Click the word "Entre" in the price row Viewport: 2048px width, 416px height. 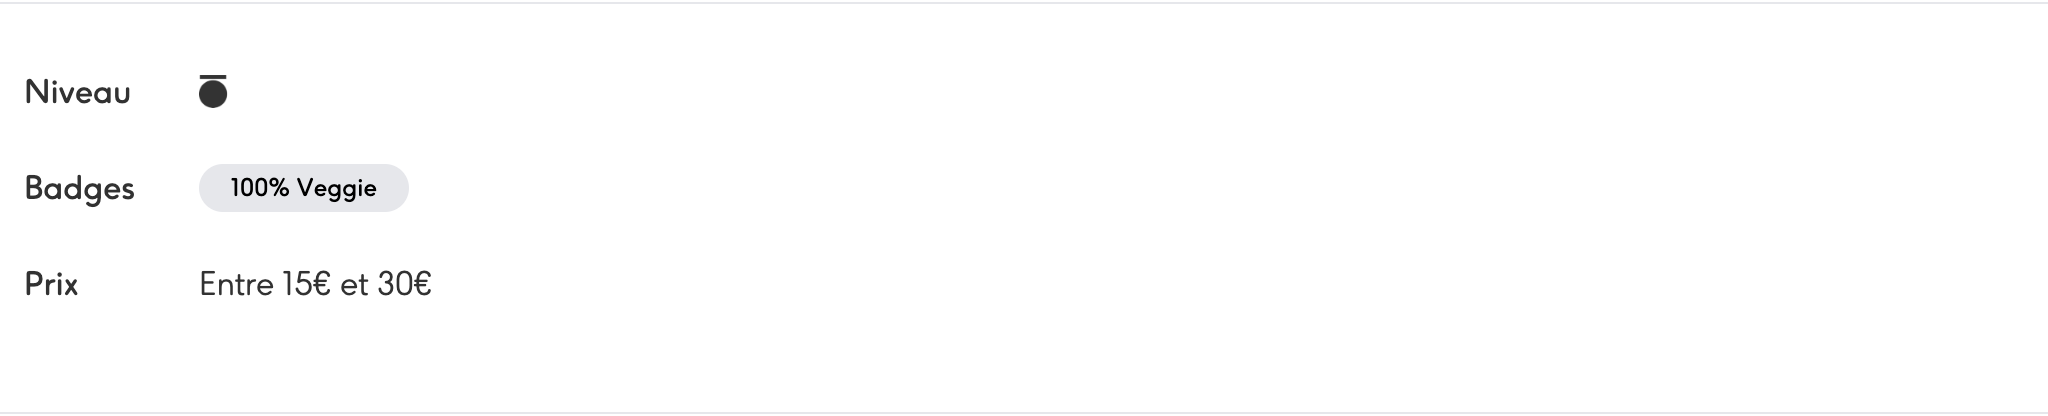(x=237, y=284)
